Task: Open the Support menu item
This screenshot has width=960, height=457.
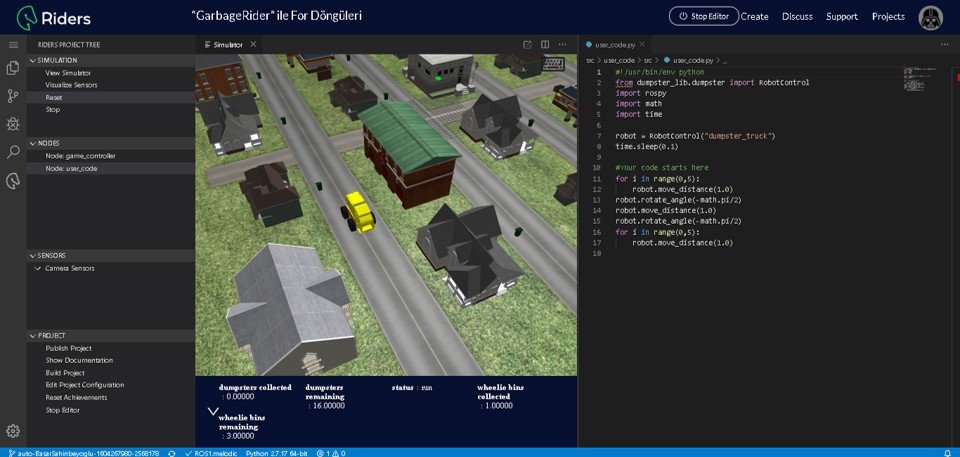Action: 842,17
